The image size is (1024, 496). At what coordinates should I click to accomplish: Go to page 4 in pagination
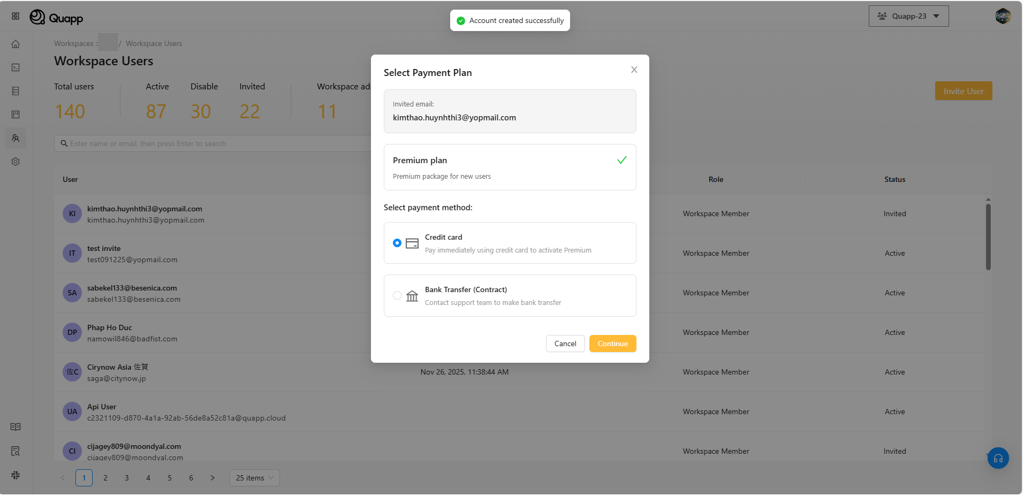[148, 478]
